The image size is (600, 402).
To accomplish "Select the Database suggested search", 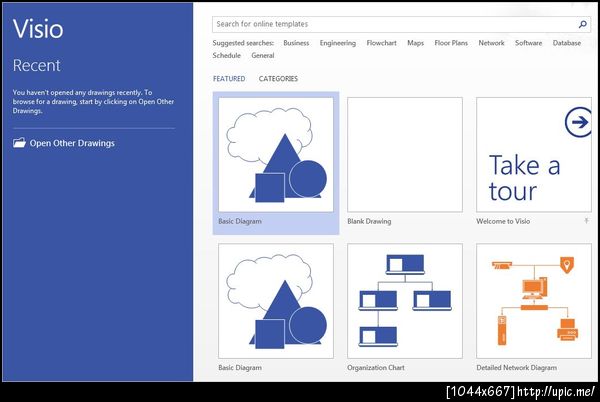I will tap(566, 43).
